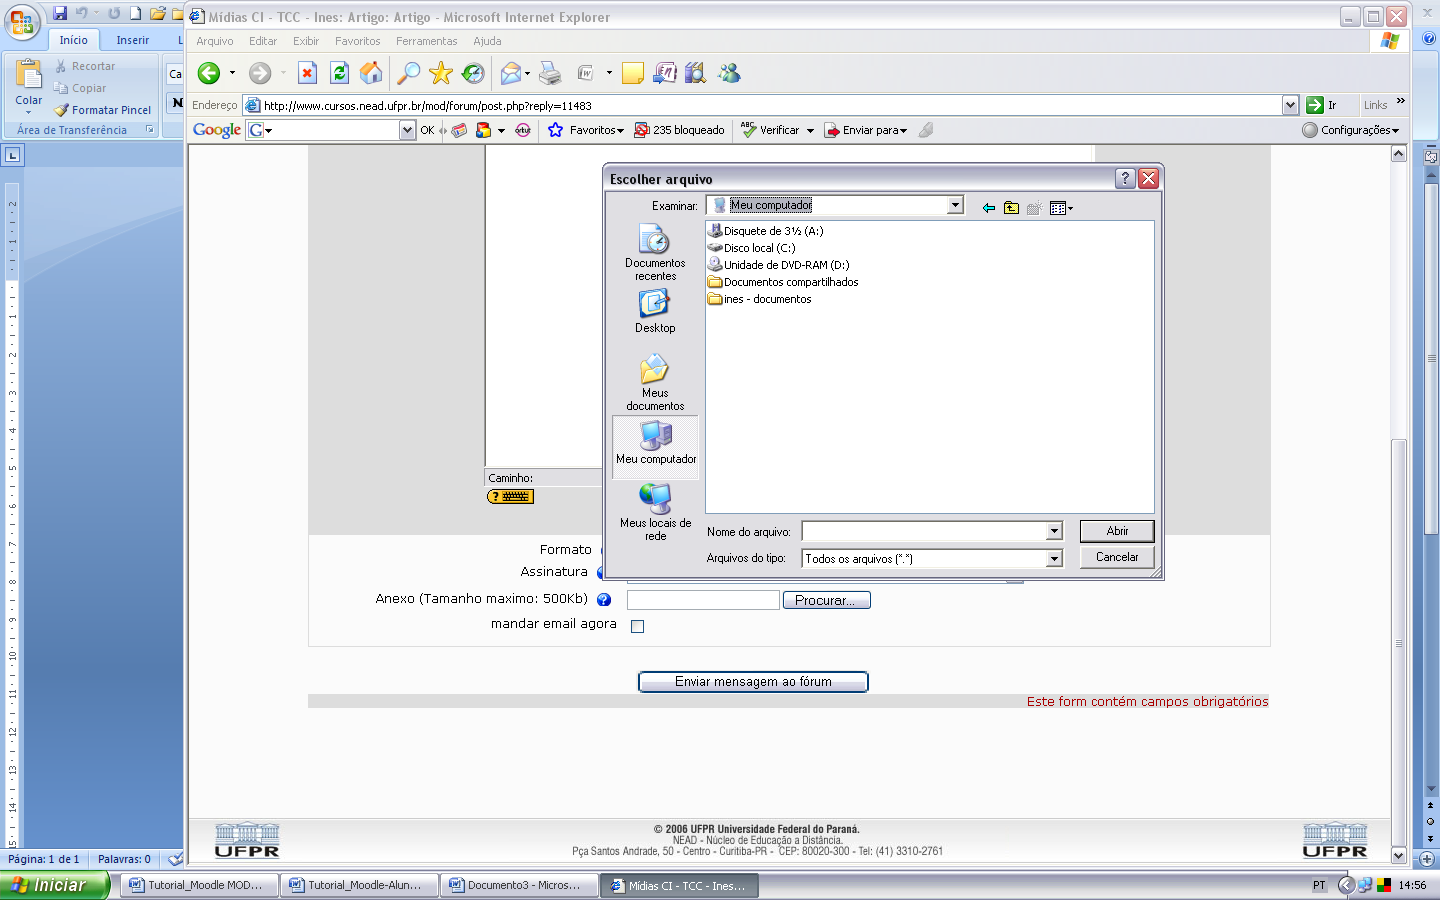Click the Anexo file path input field
This screenshot has height=900, width=1440.
coord(703,600)
